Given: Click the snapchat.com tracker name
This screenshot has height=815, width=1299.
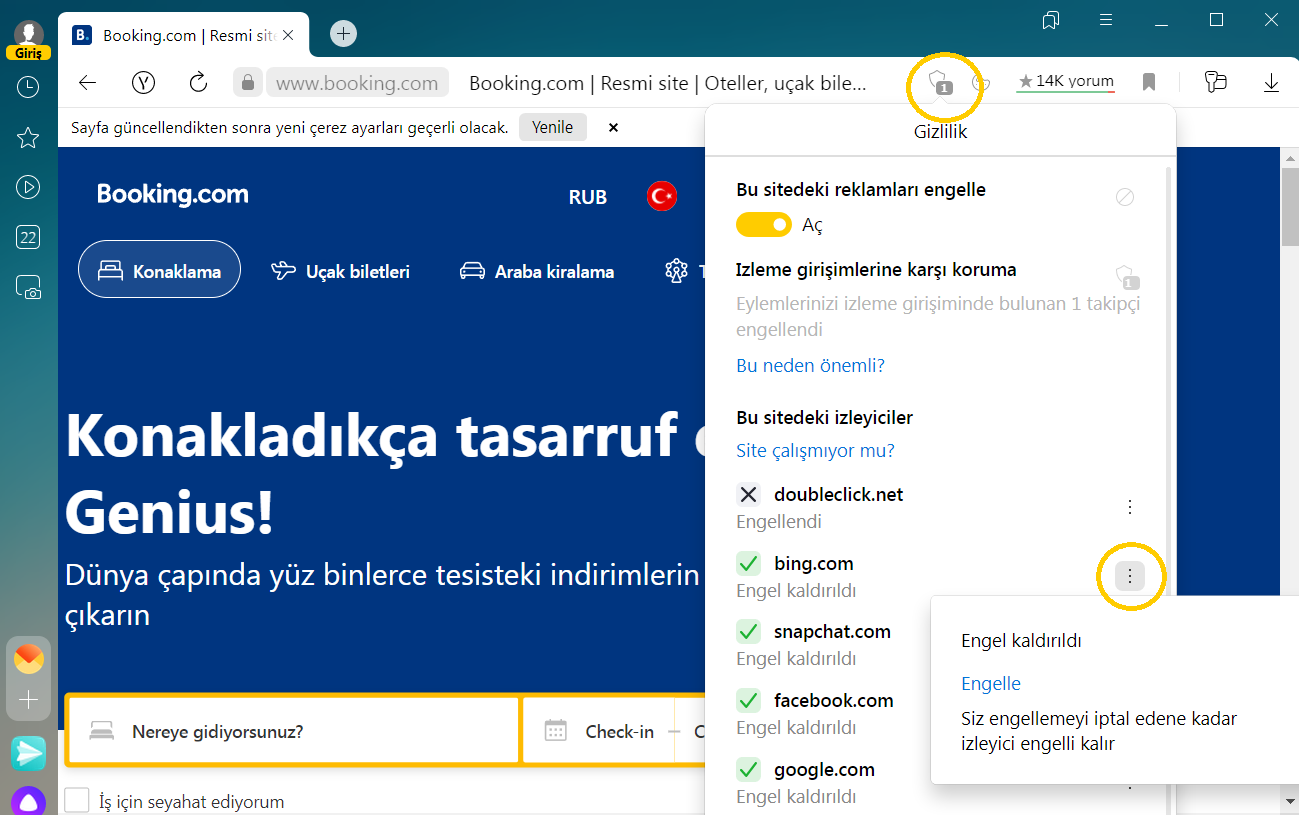Looking at the screenshot, I should click(x=832, y=632).
